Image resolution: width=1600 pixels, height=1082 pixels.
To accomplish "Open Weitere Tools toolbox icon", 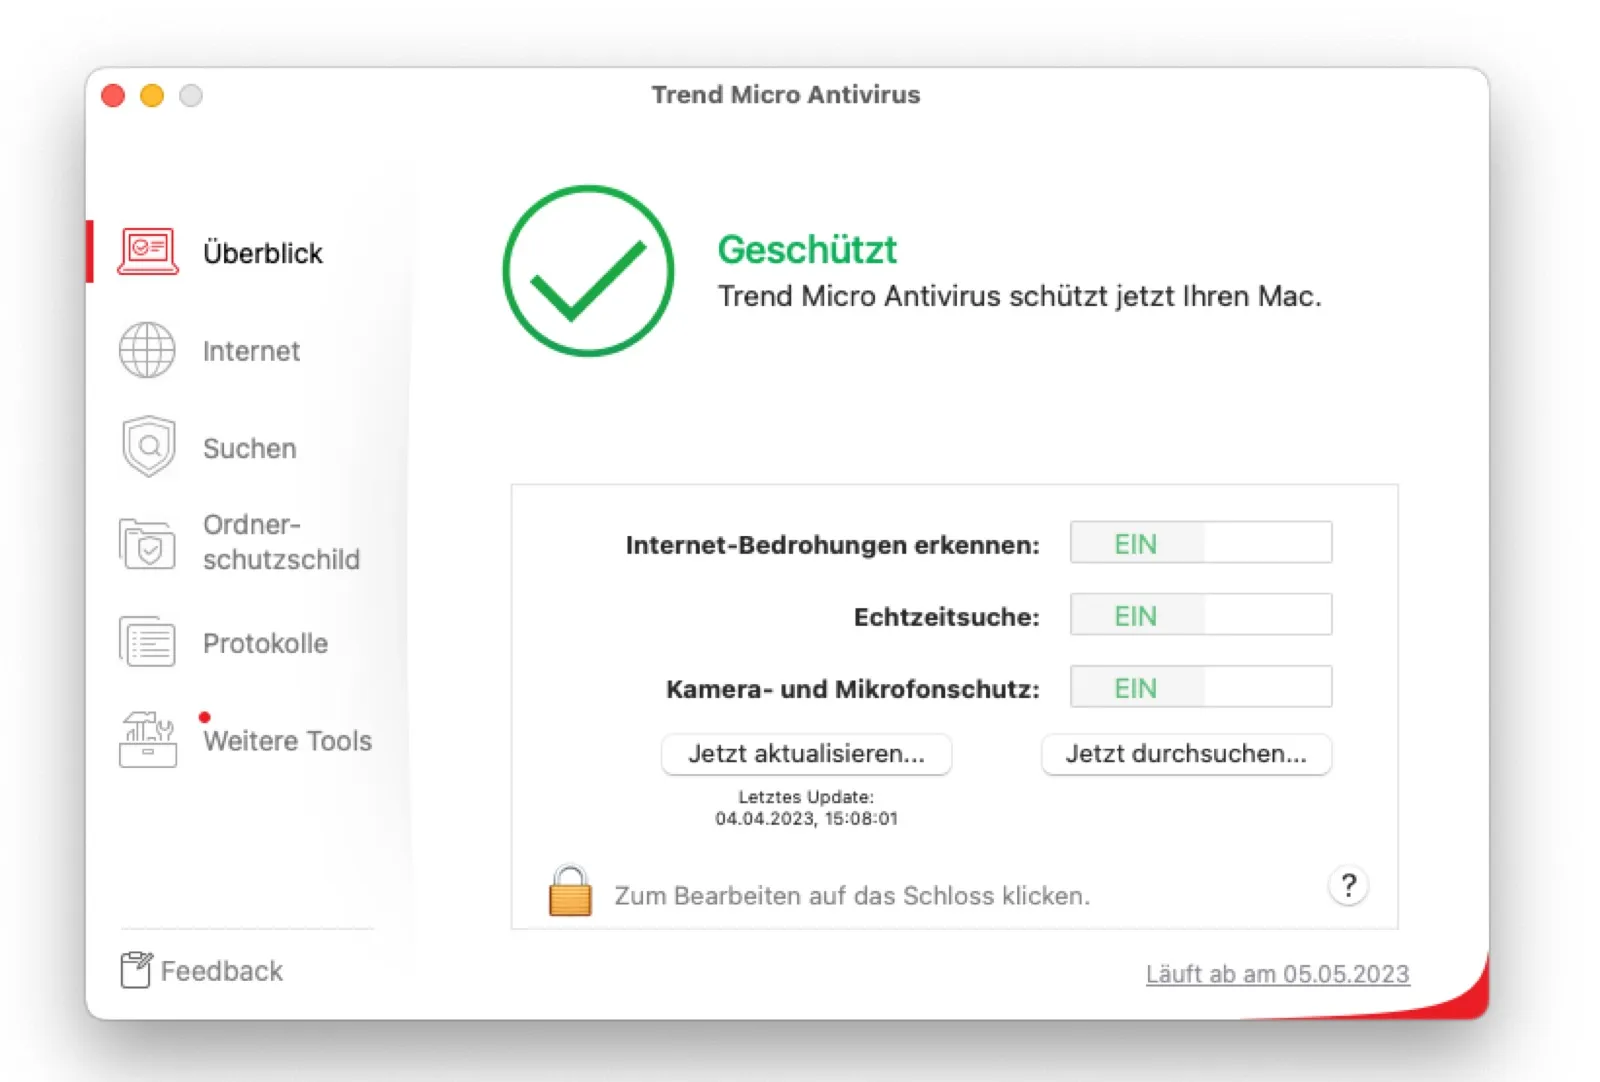I will [x=147, y=740].
